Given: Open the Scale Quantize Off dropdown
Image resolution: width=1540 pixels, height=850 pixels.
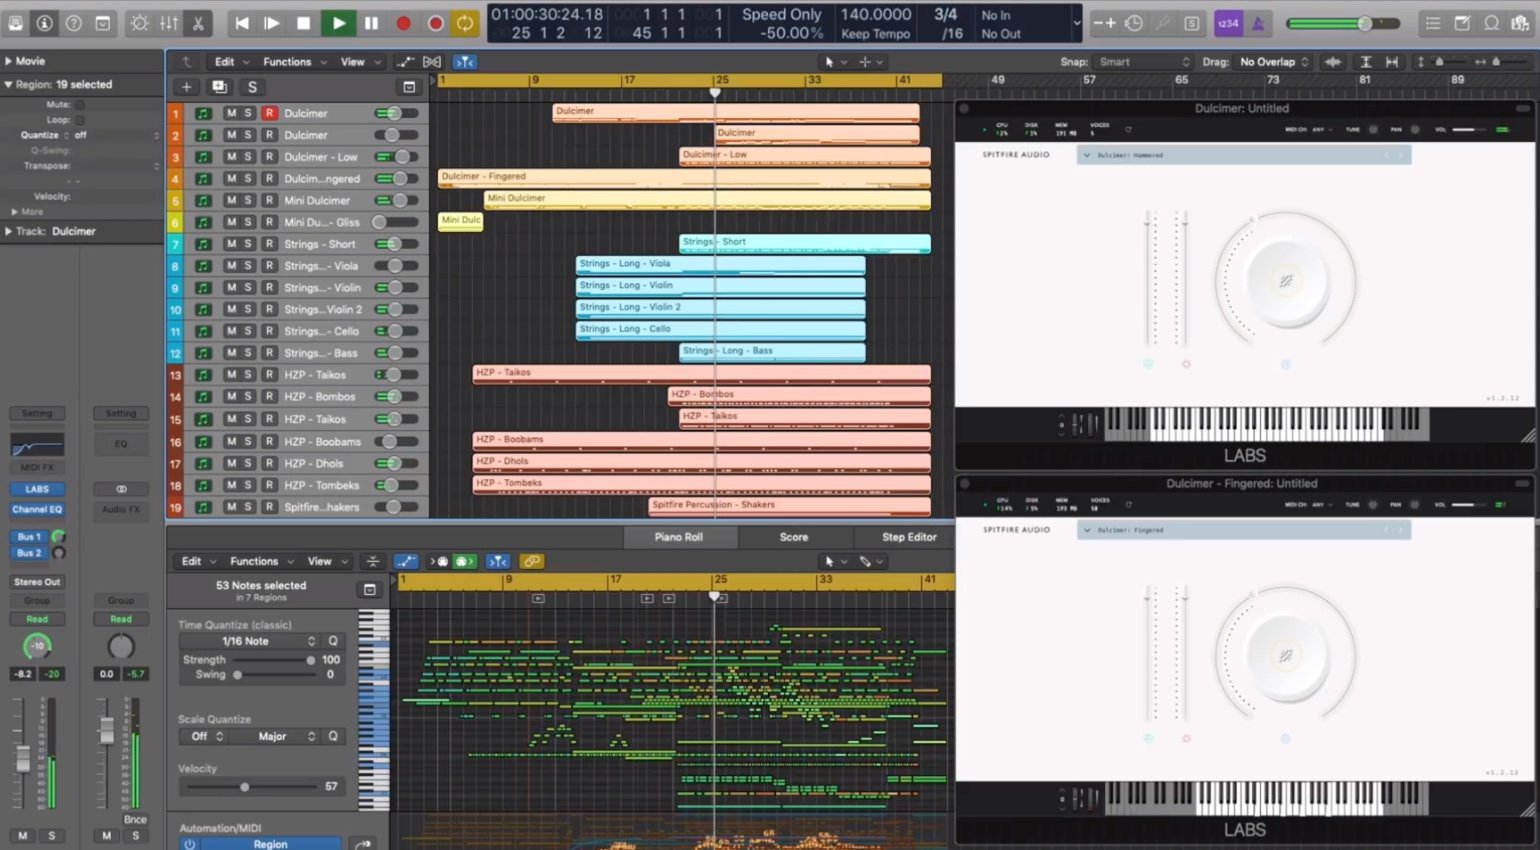Looking at the screenshot, I should 204,736.
